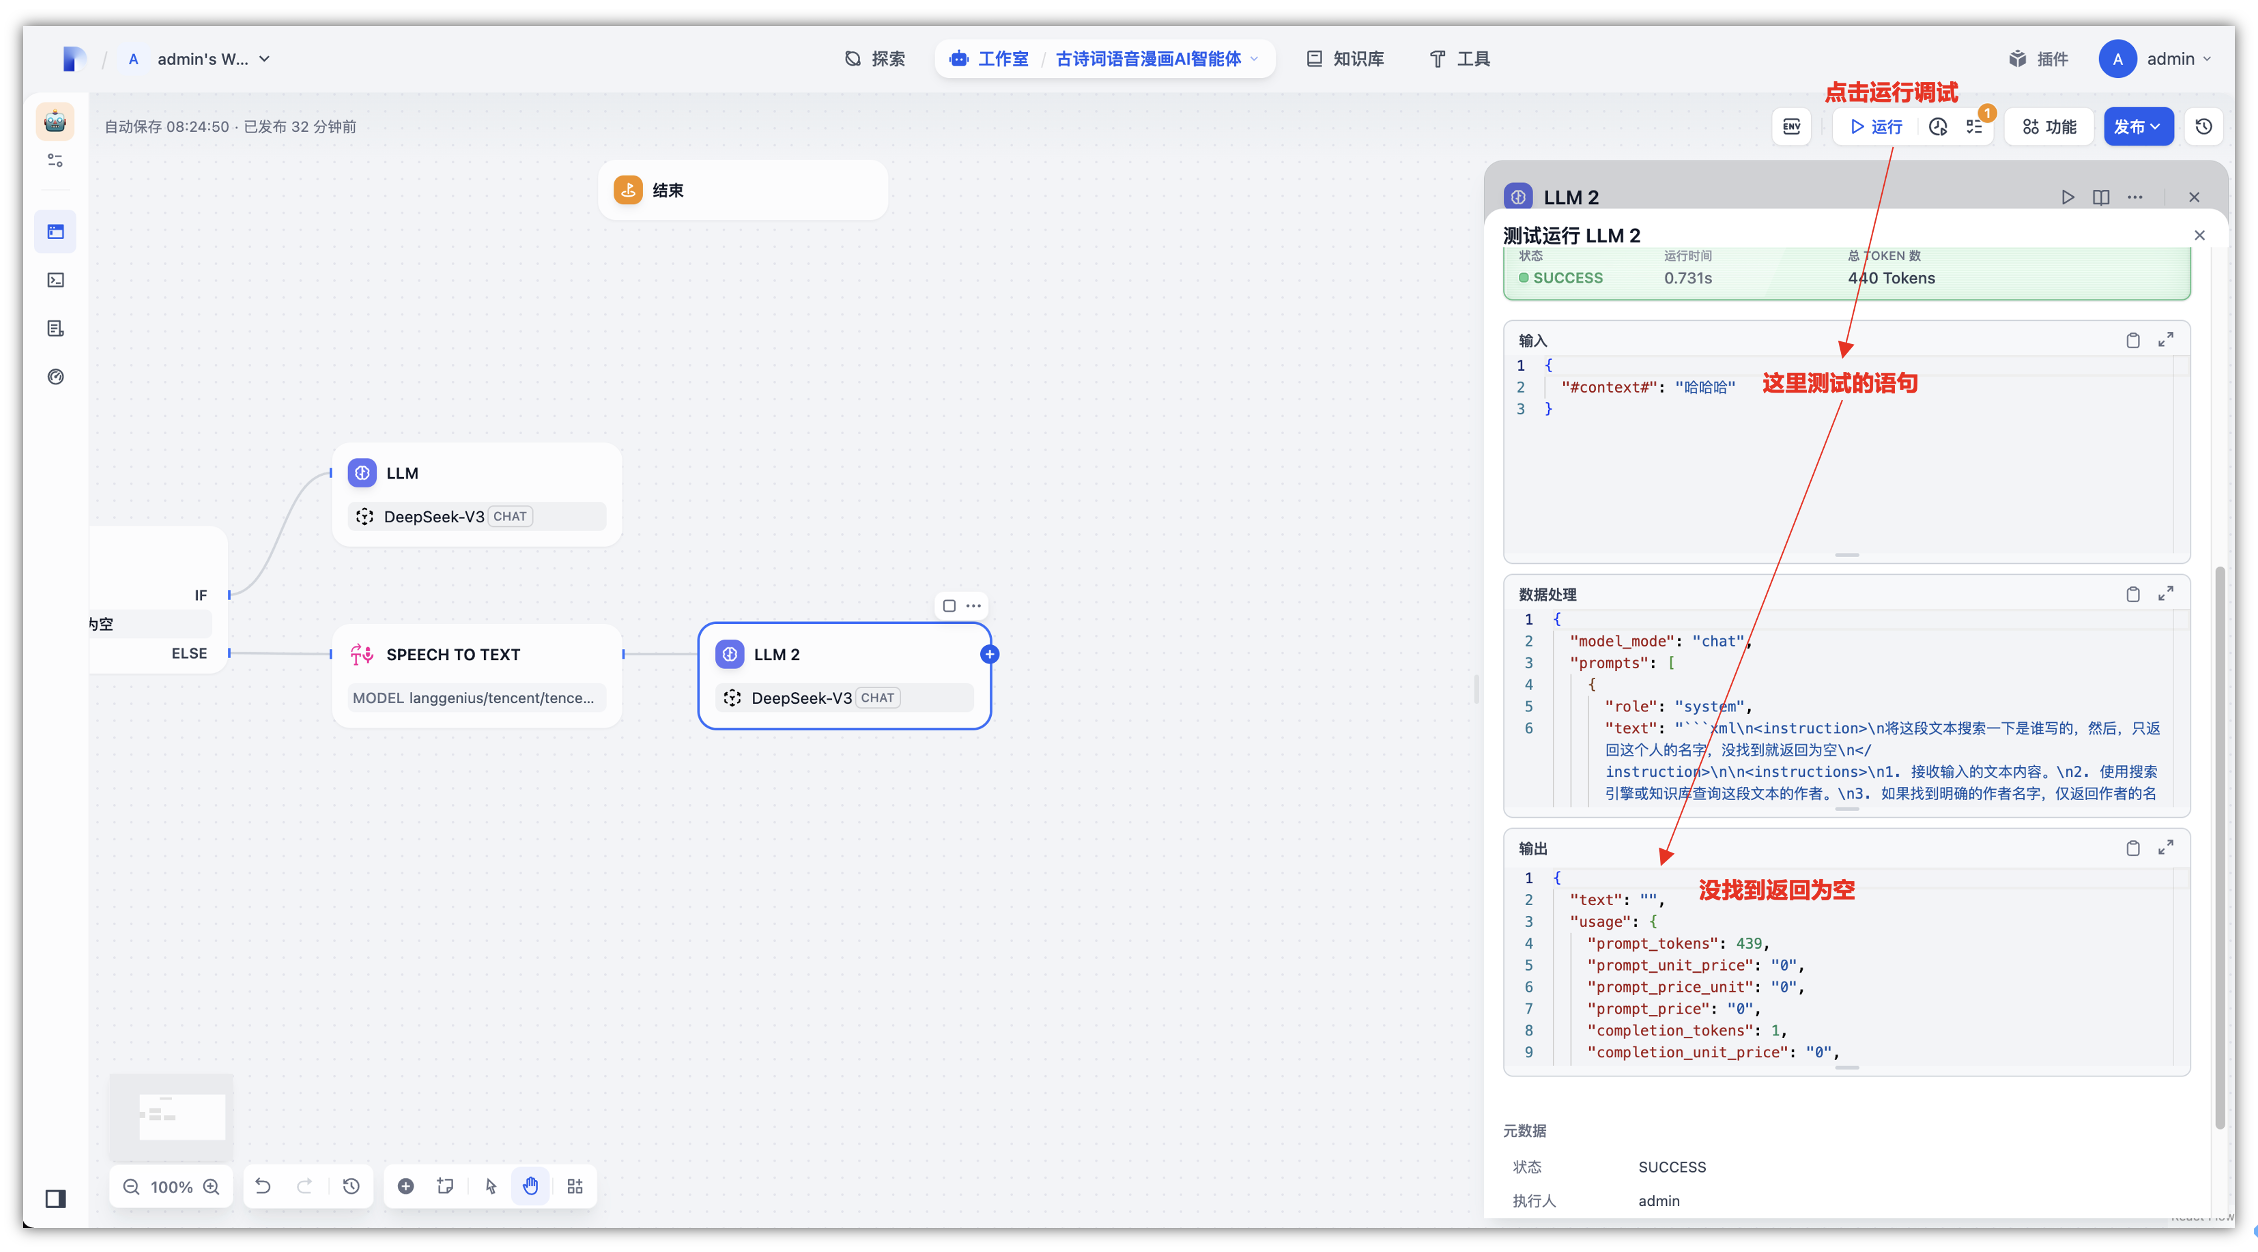The height and width of the screenshot is (1252, 2258).
Task: Open the 功能 features button
Action: coord(2049,127)
